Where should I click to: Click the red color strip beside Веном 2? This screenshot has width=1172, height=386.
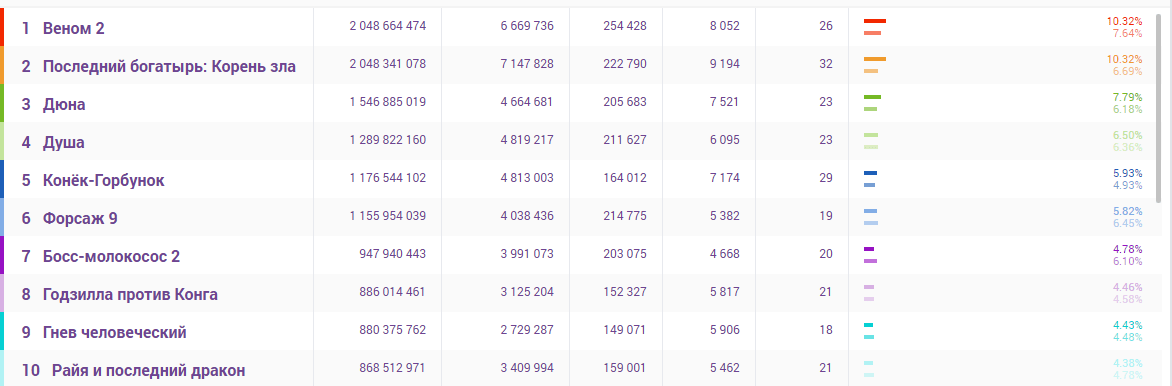[2, 27]
